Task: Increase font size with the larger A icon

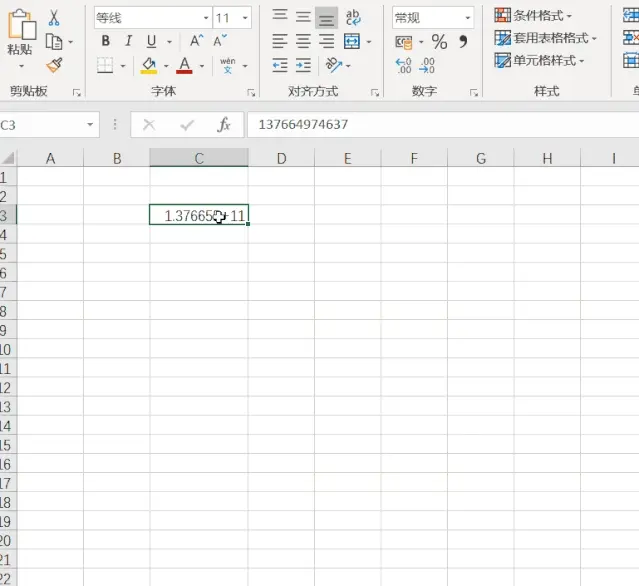Action: tap(196, 41)
